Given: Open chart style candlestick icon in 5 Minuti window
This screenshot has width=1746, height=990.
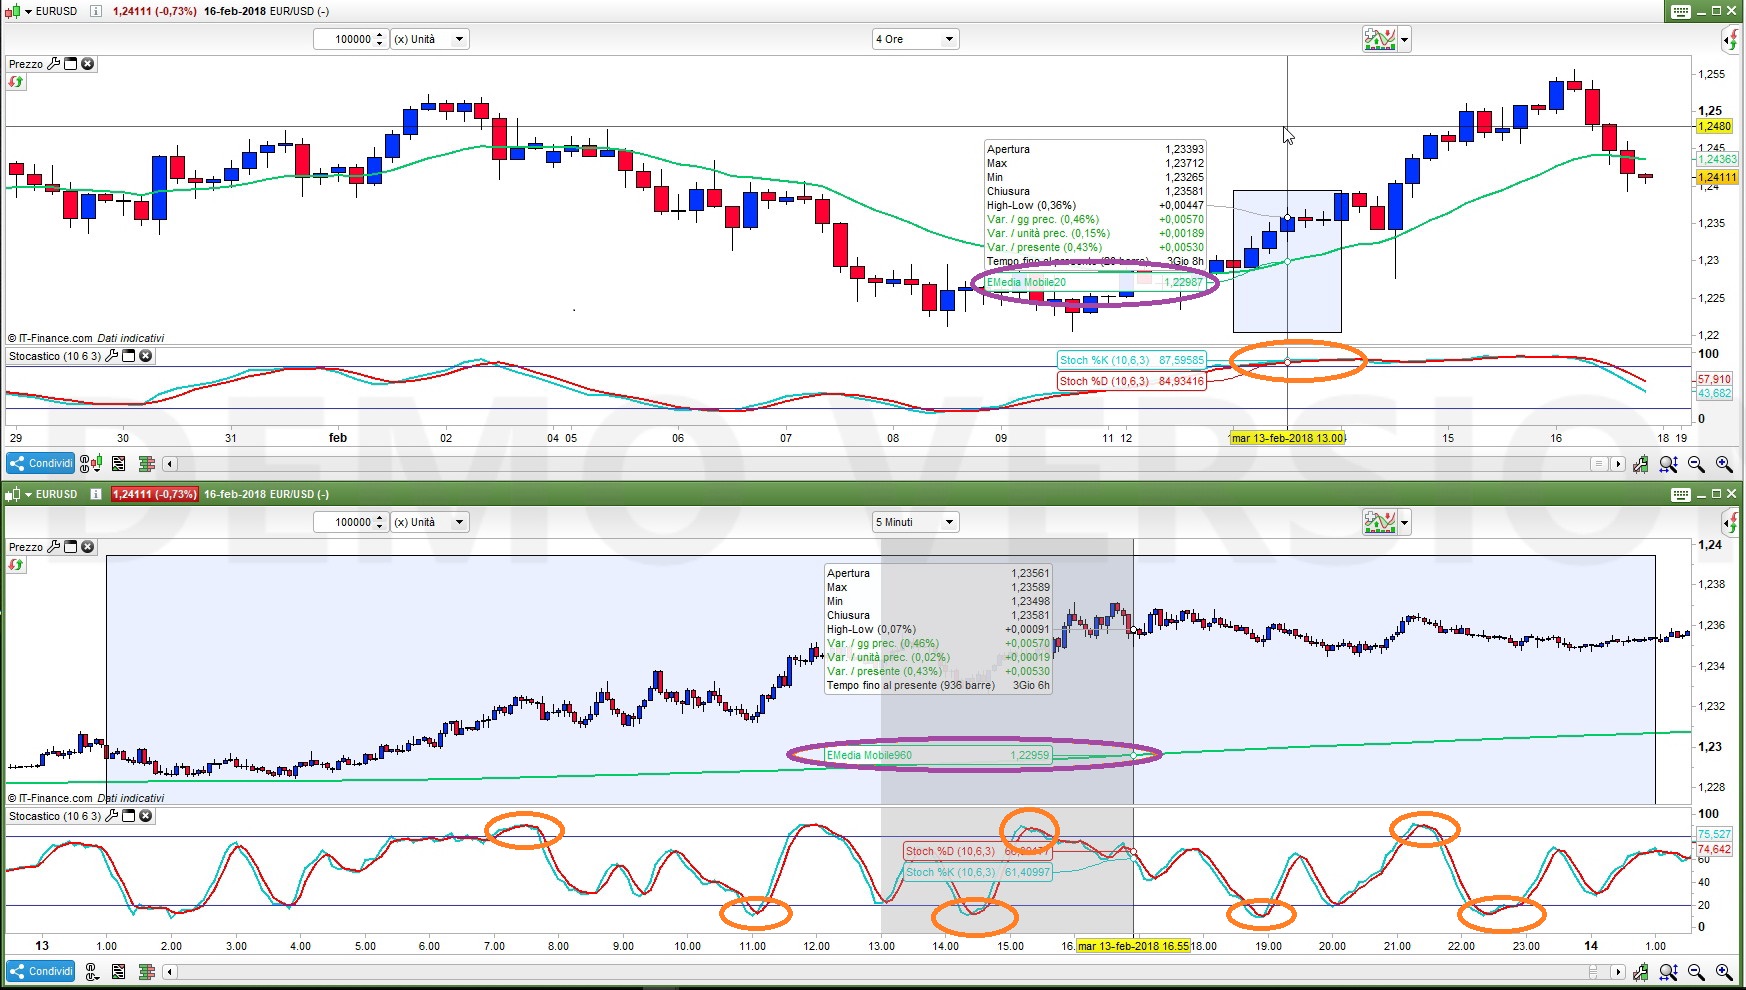Looking at the screenshot, I should point(12,494).
